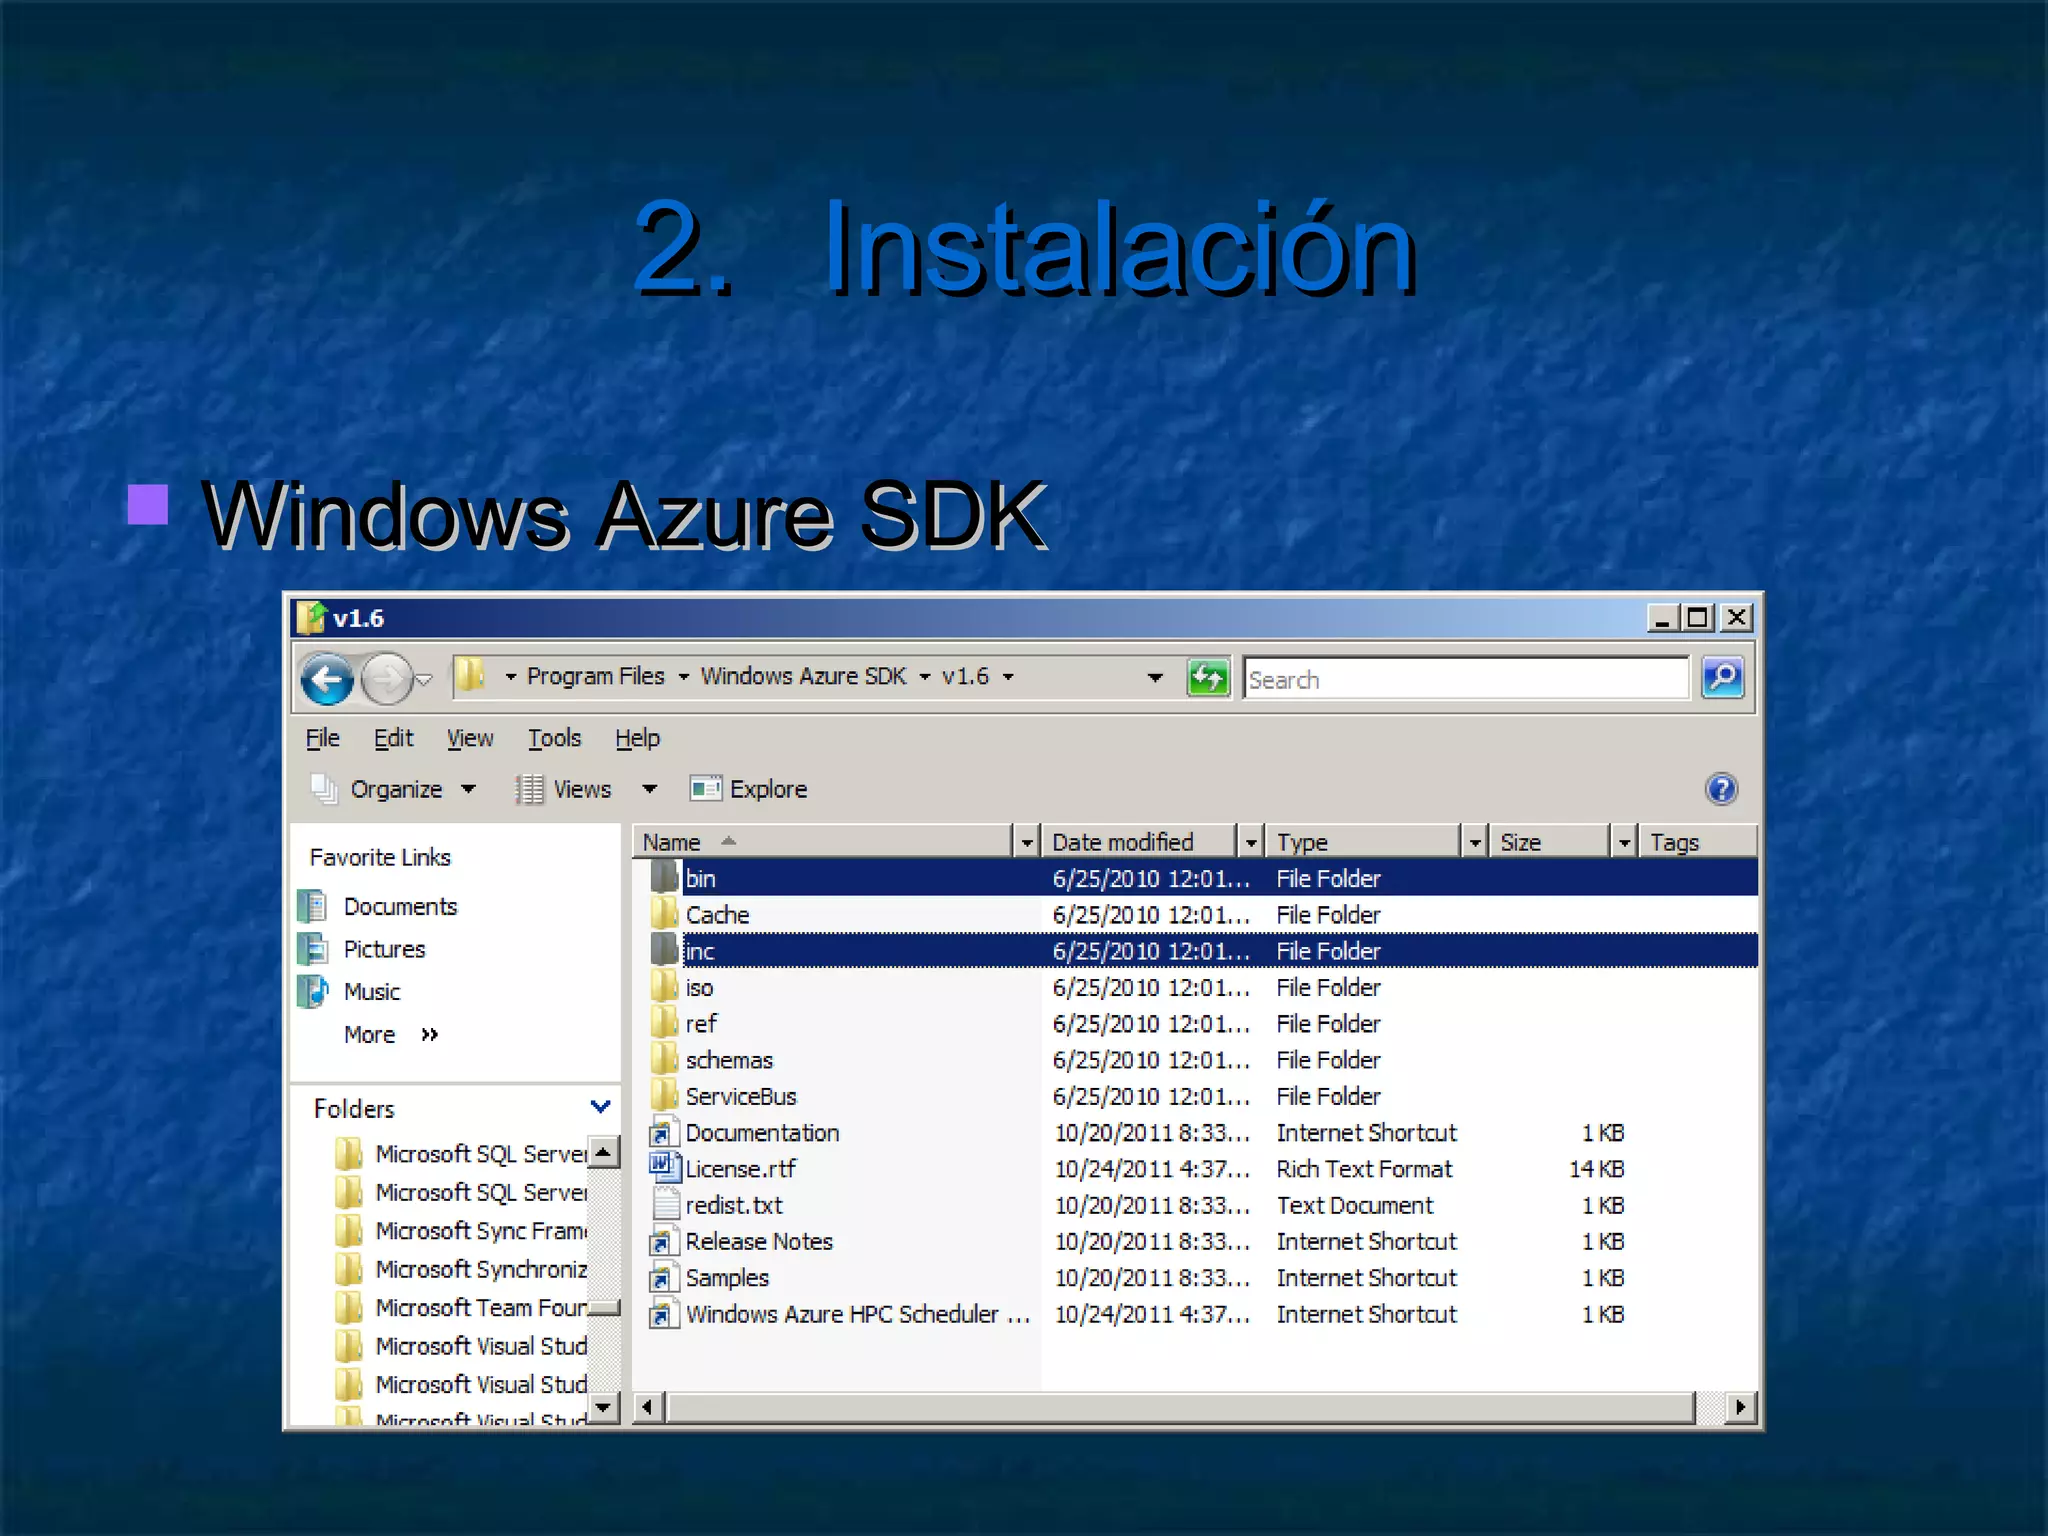Select Samples internet shortcut icon
2048x1536 pixels.
(x=664, y=1277)
